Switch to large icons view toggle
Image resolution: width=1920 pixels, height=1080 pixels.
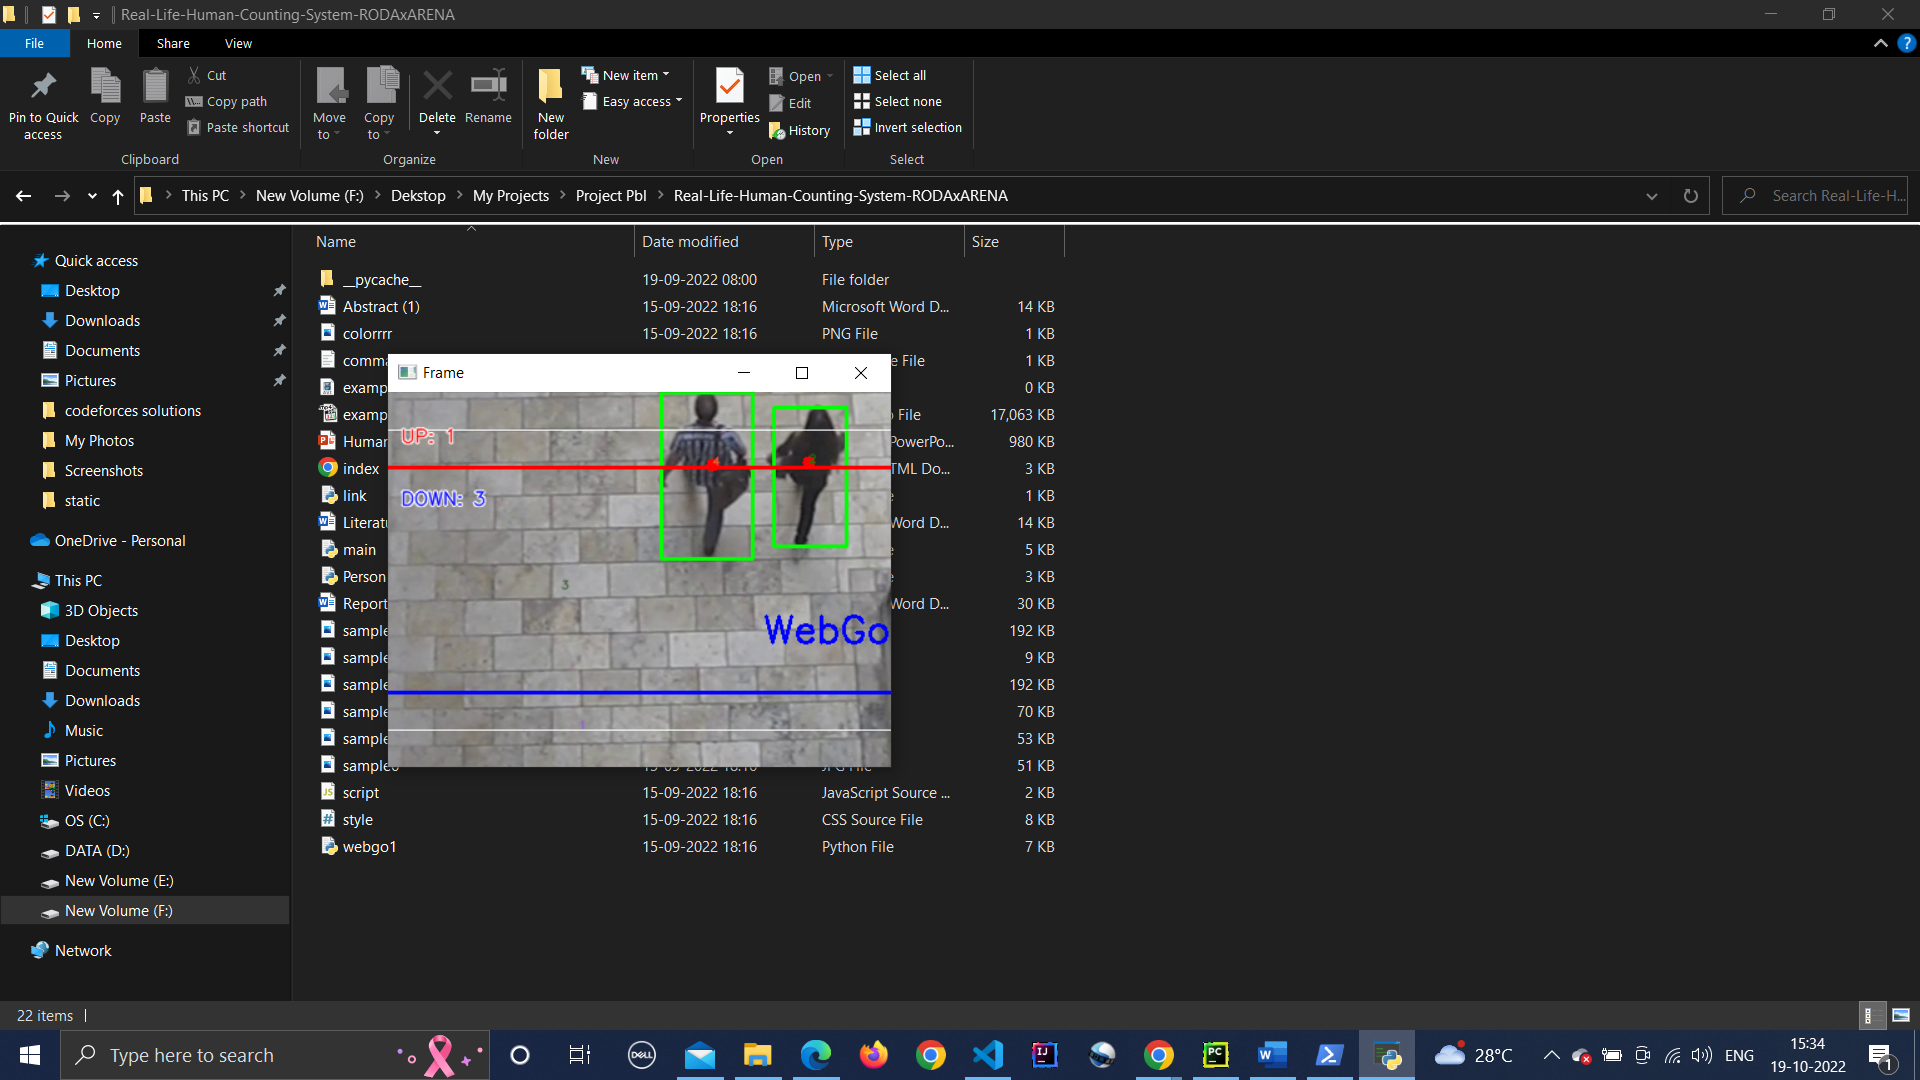(1901, 1015)
